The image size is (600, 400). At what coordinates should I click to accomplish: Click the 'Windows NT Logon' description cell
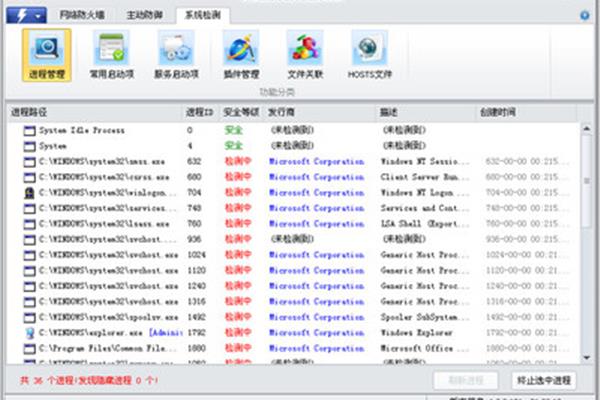coord(424,193)
